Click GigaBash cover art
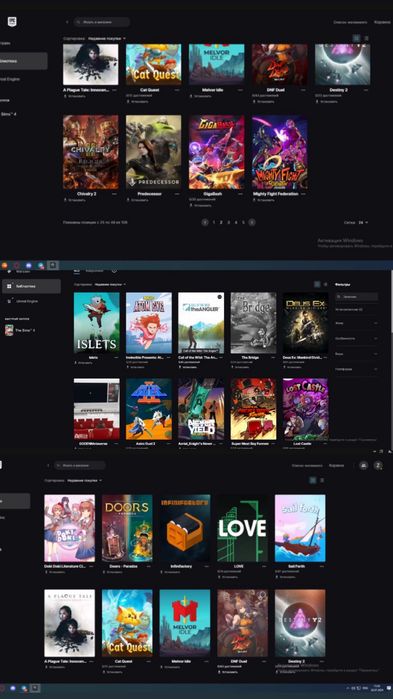 pos(217,152)
